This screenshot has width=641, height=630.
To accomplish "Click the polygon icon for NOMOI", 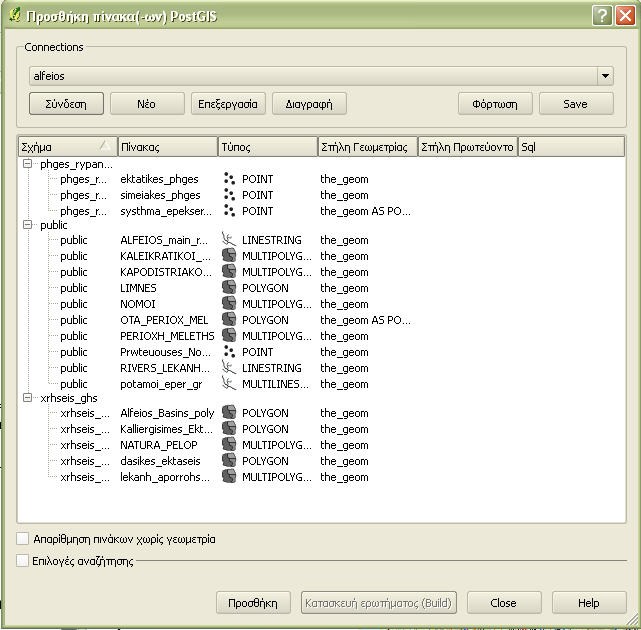I will pyautogui.click(x=229, y=303).
